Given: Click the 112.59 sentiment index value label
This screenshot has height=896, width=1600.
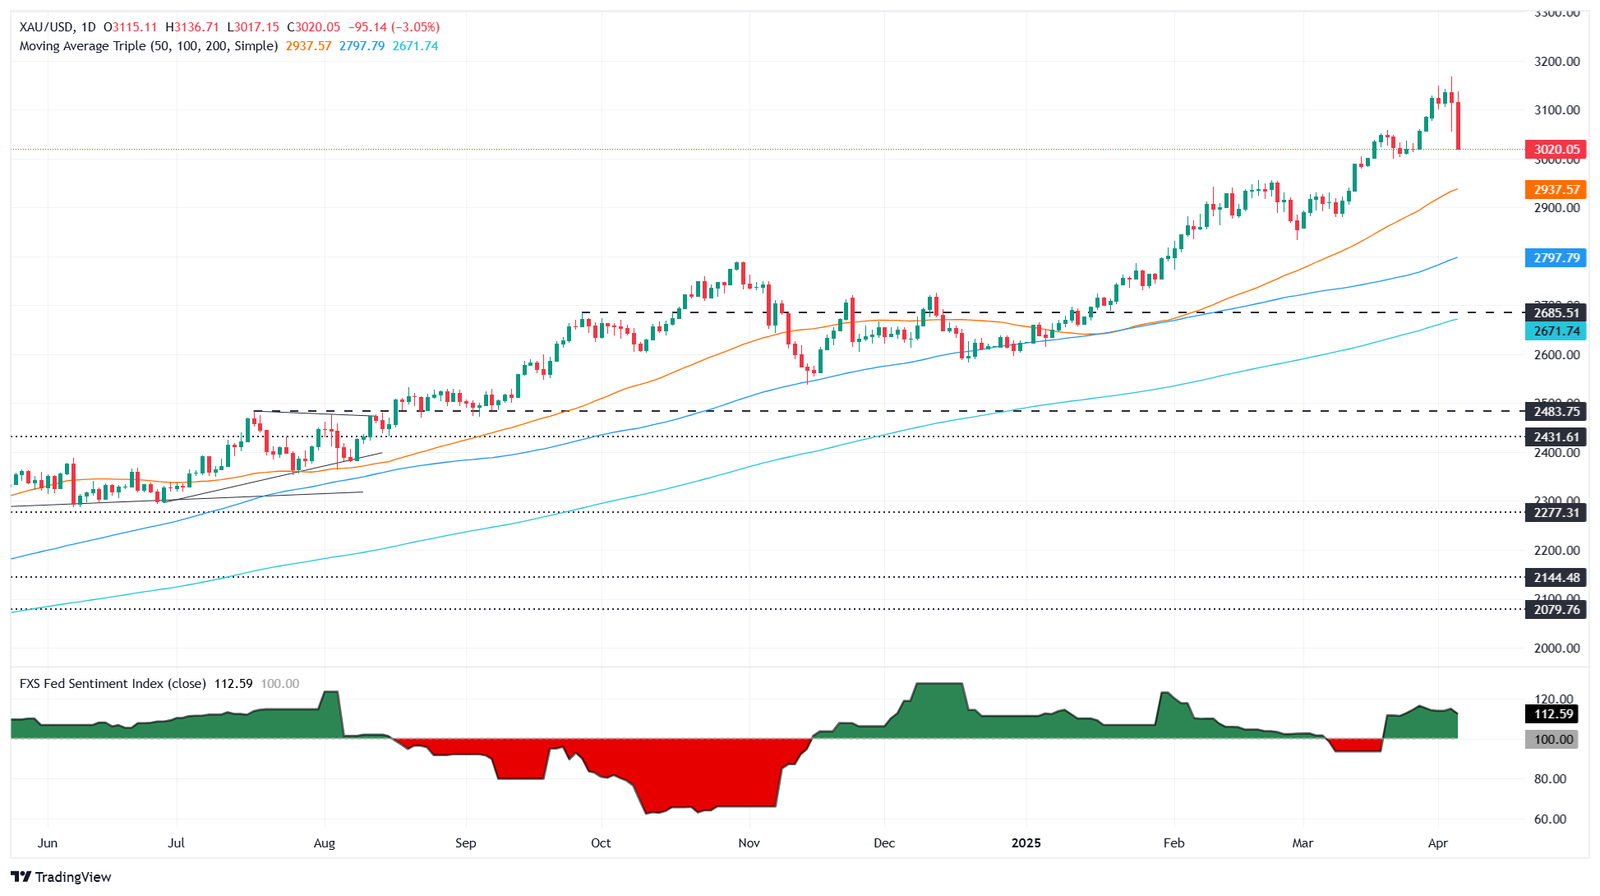Looking at the screenshot, I should (x=1551, y=714).
